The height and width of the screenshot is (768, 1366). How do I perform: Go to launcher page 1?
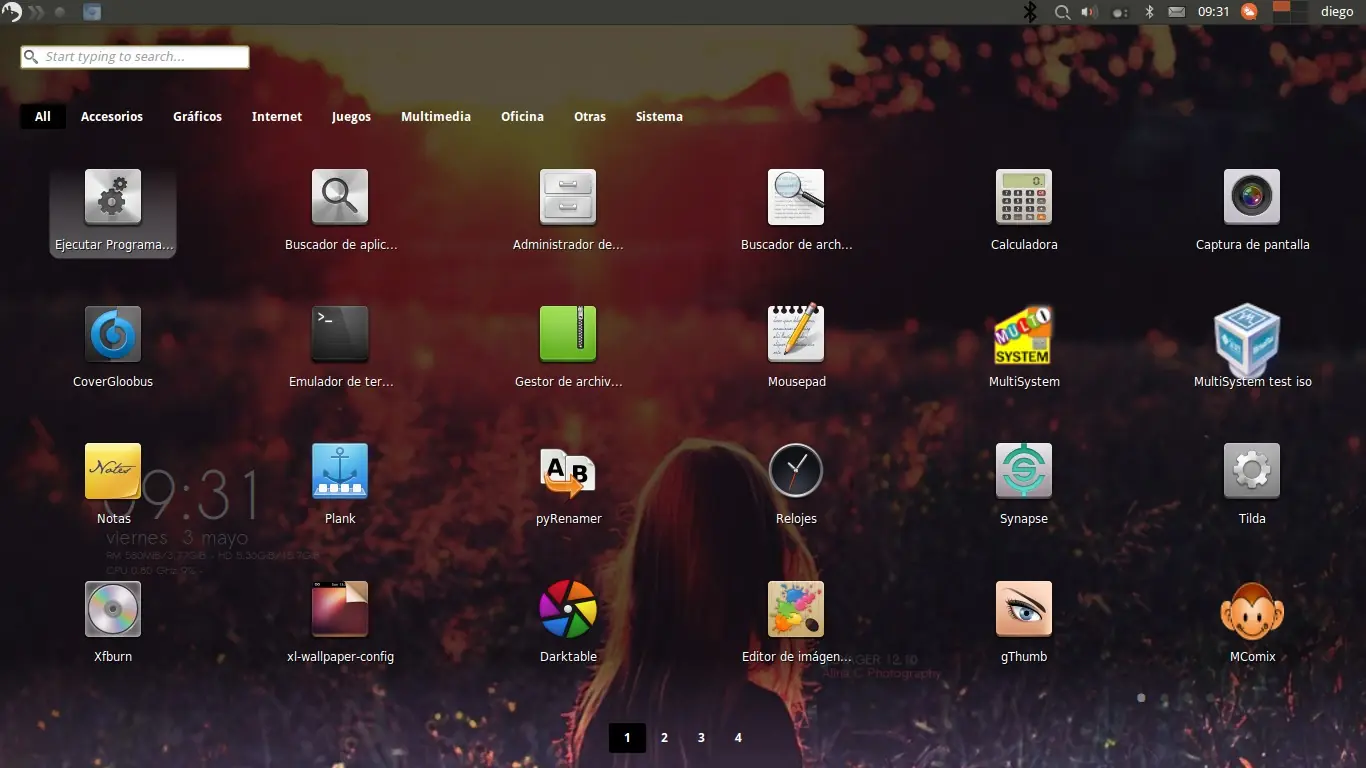coord(627,738)
